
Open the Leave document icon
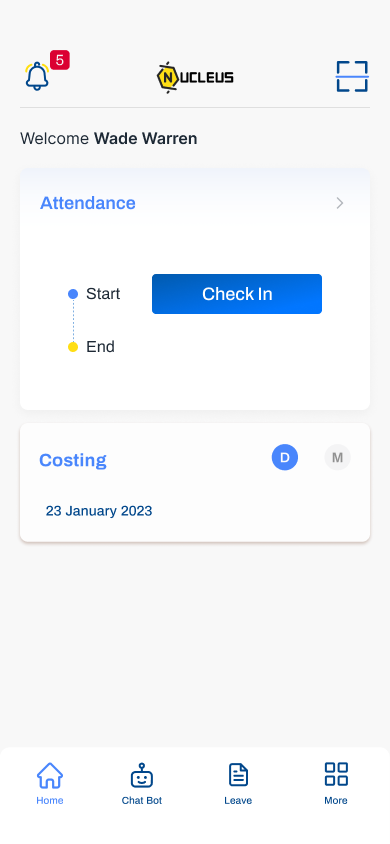(238, 775)
